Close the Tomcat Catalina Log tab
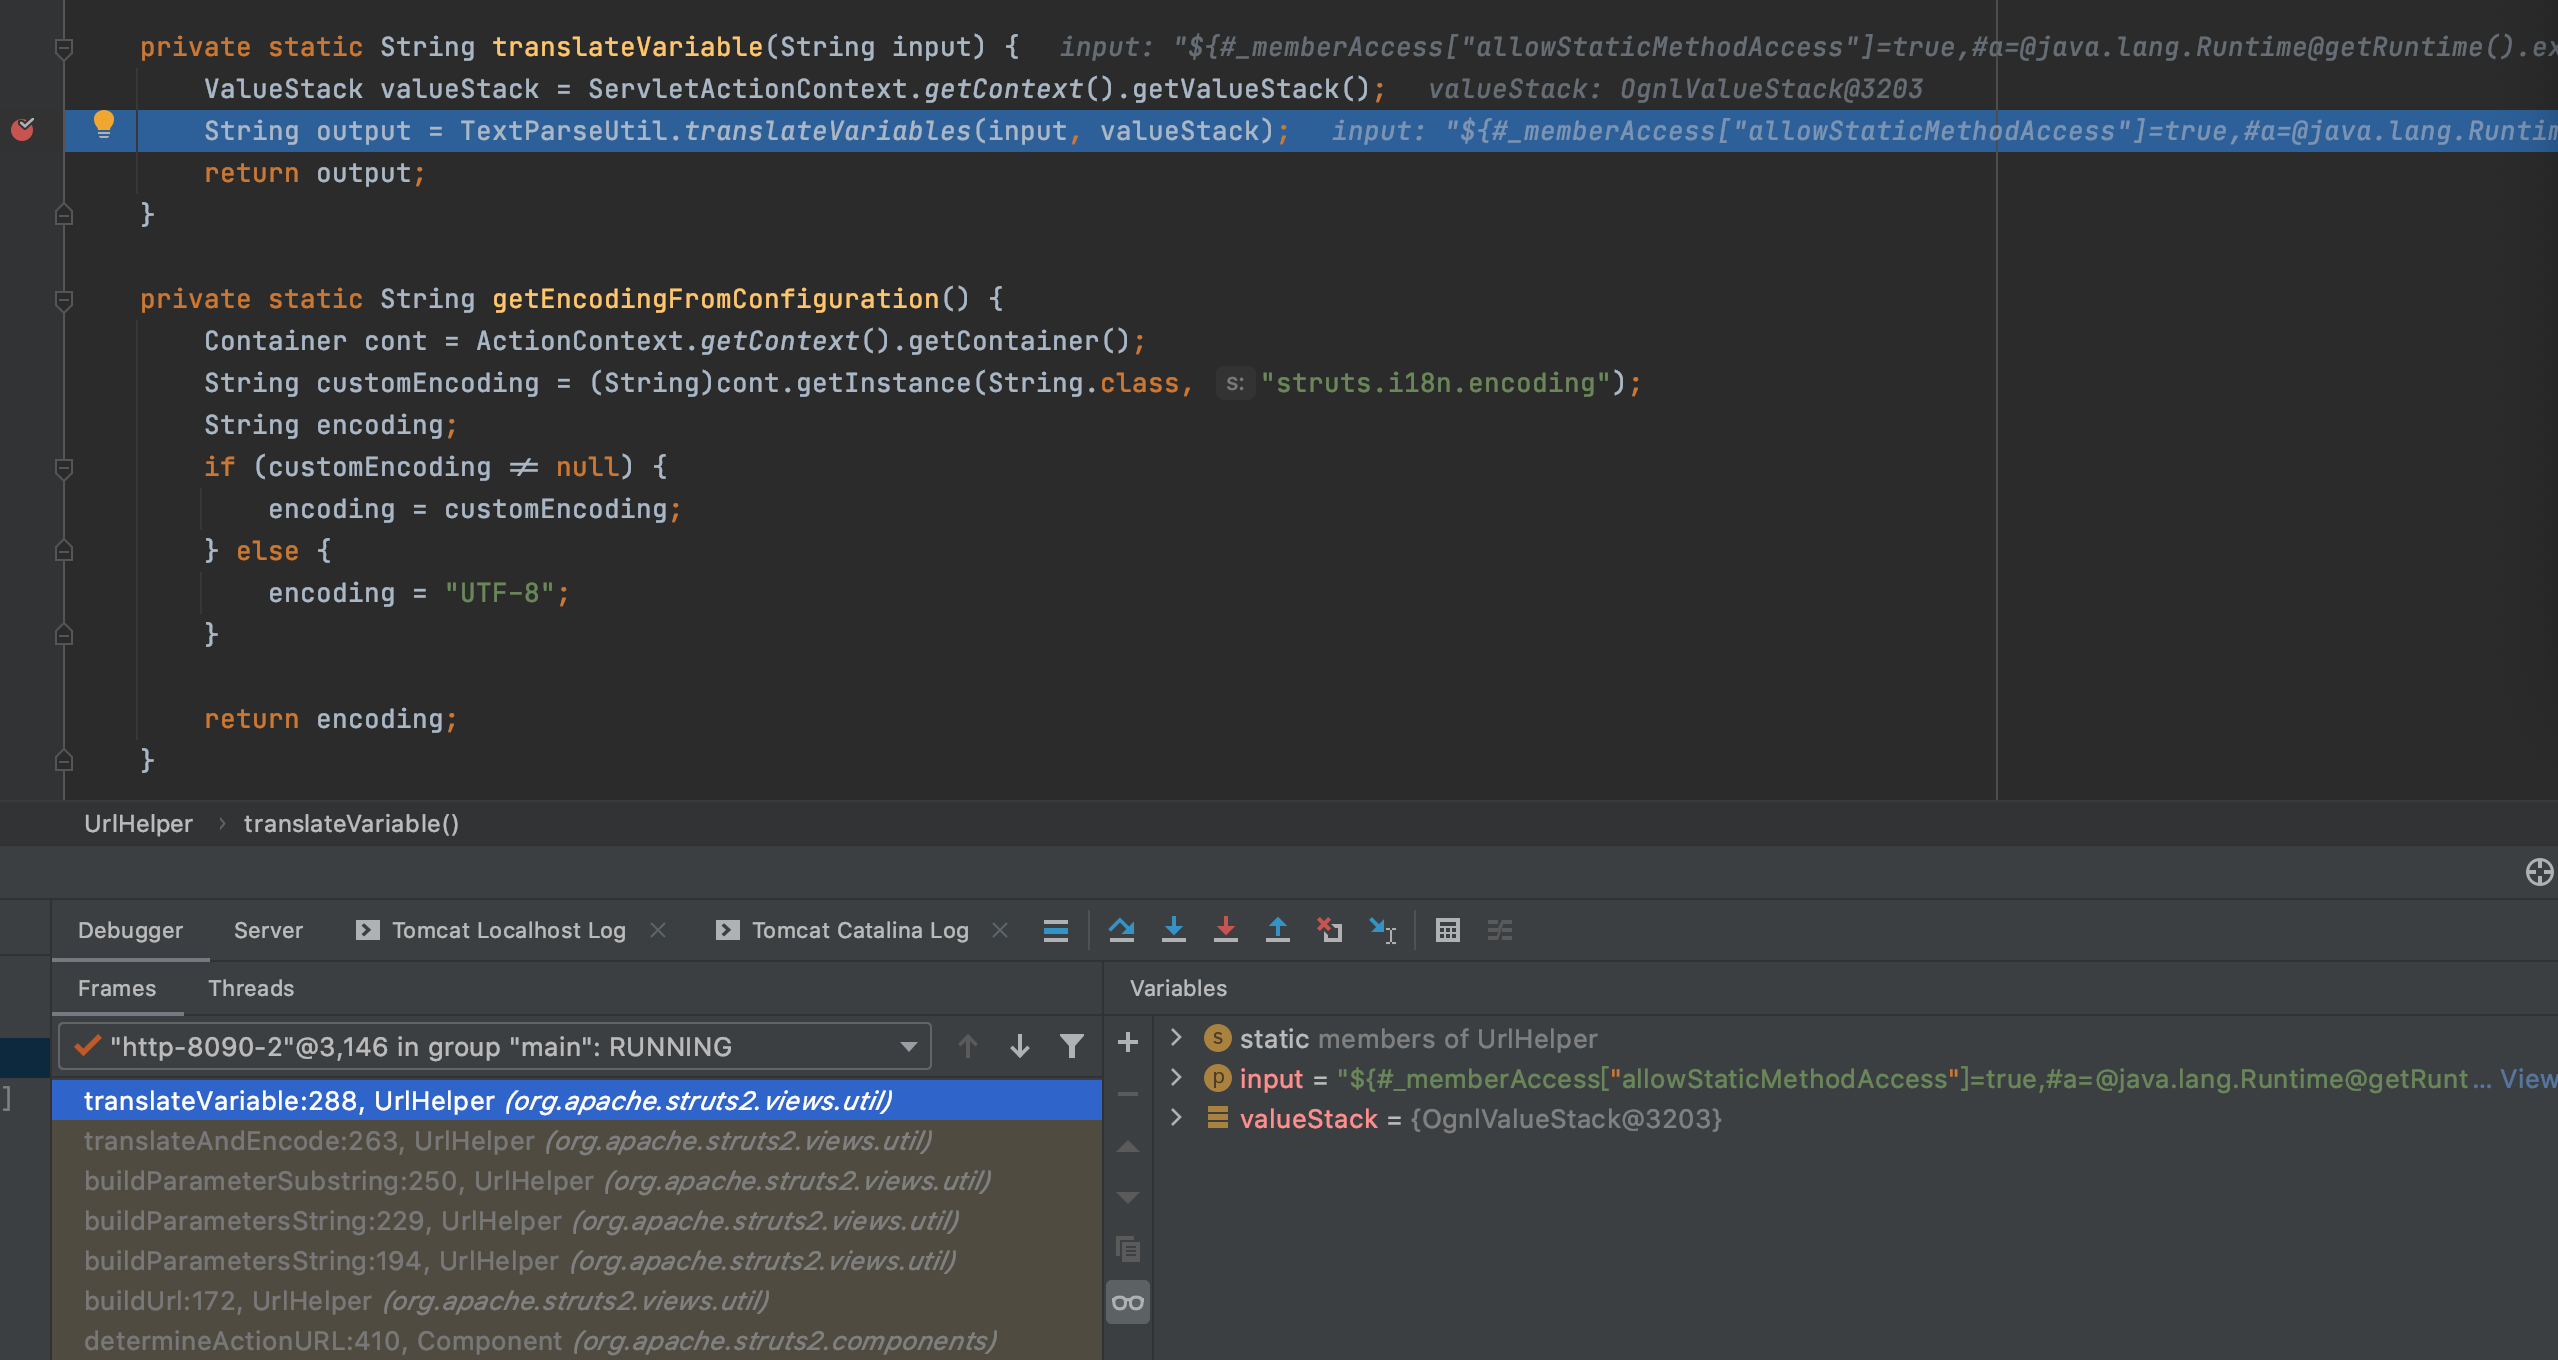2558x1360 pixels. coord(1000,930)
